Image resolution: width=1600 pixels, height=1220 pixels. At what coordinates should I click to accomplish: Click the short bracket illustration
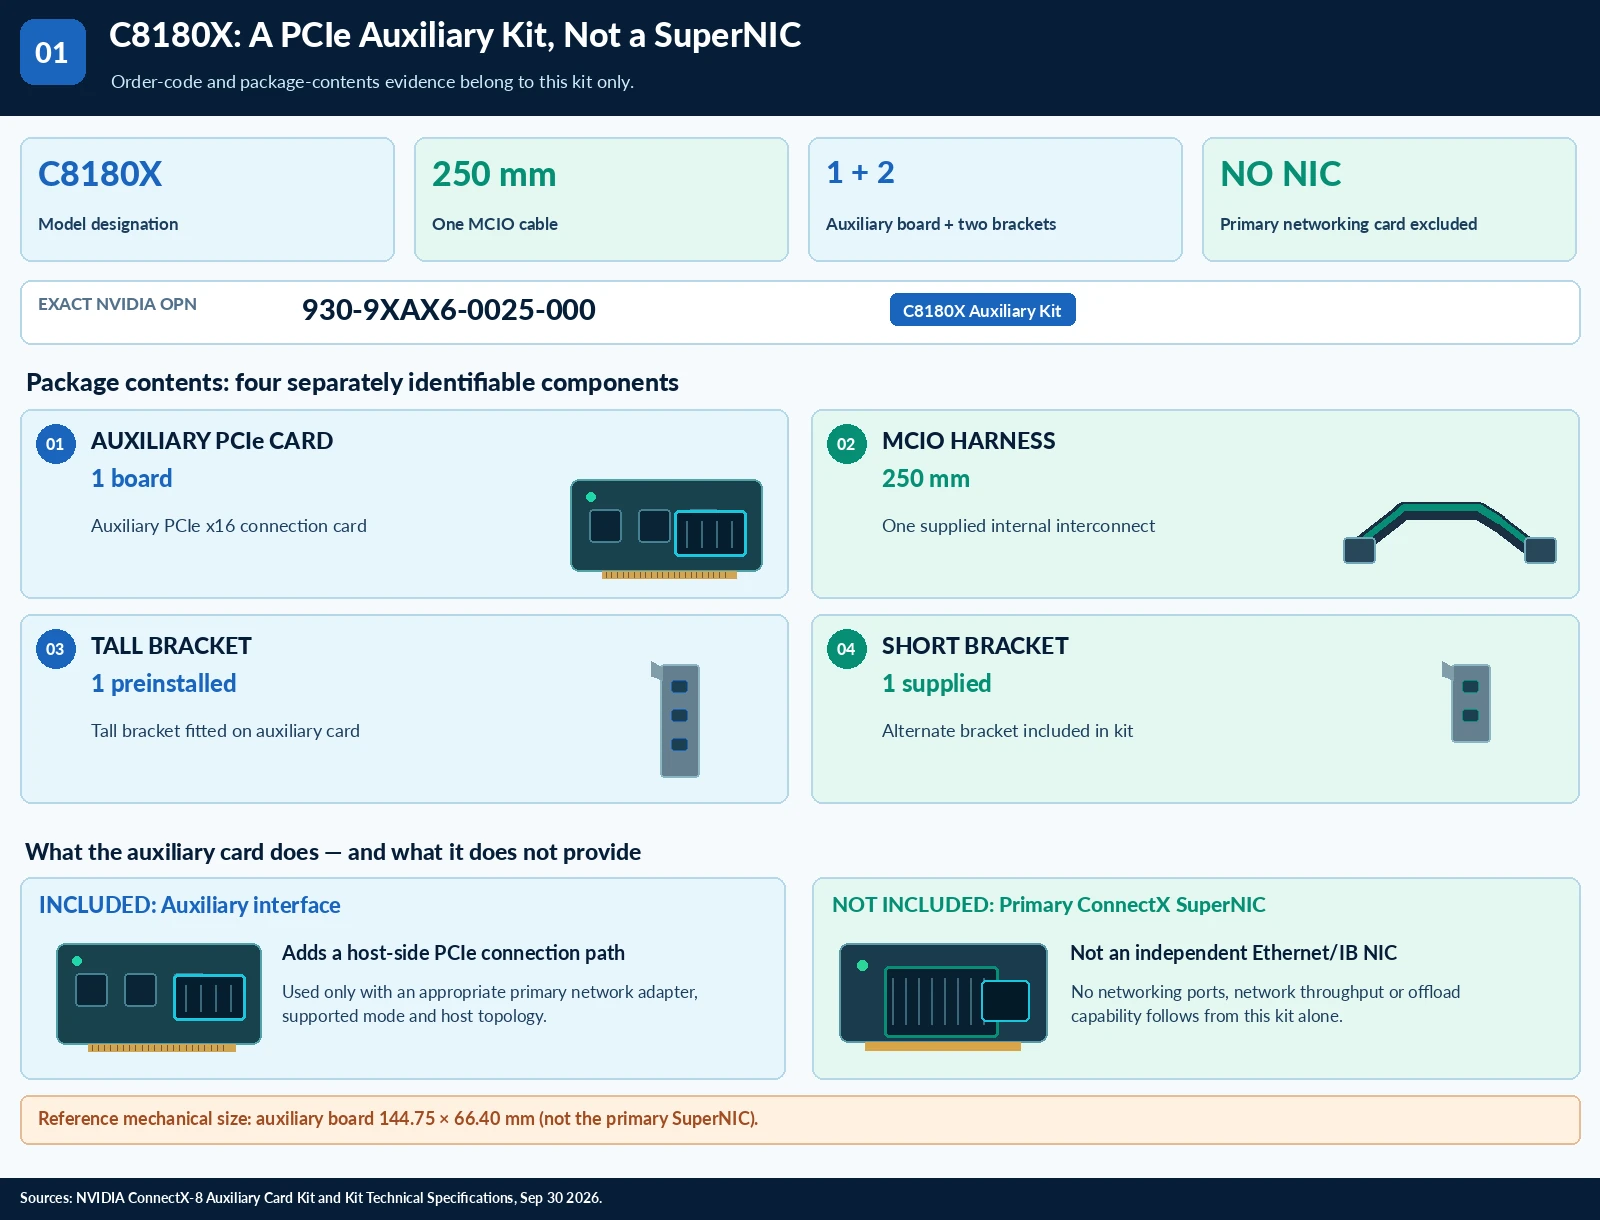[1468, 701]
